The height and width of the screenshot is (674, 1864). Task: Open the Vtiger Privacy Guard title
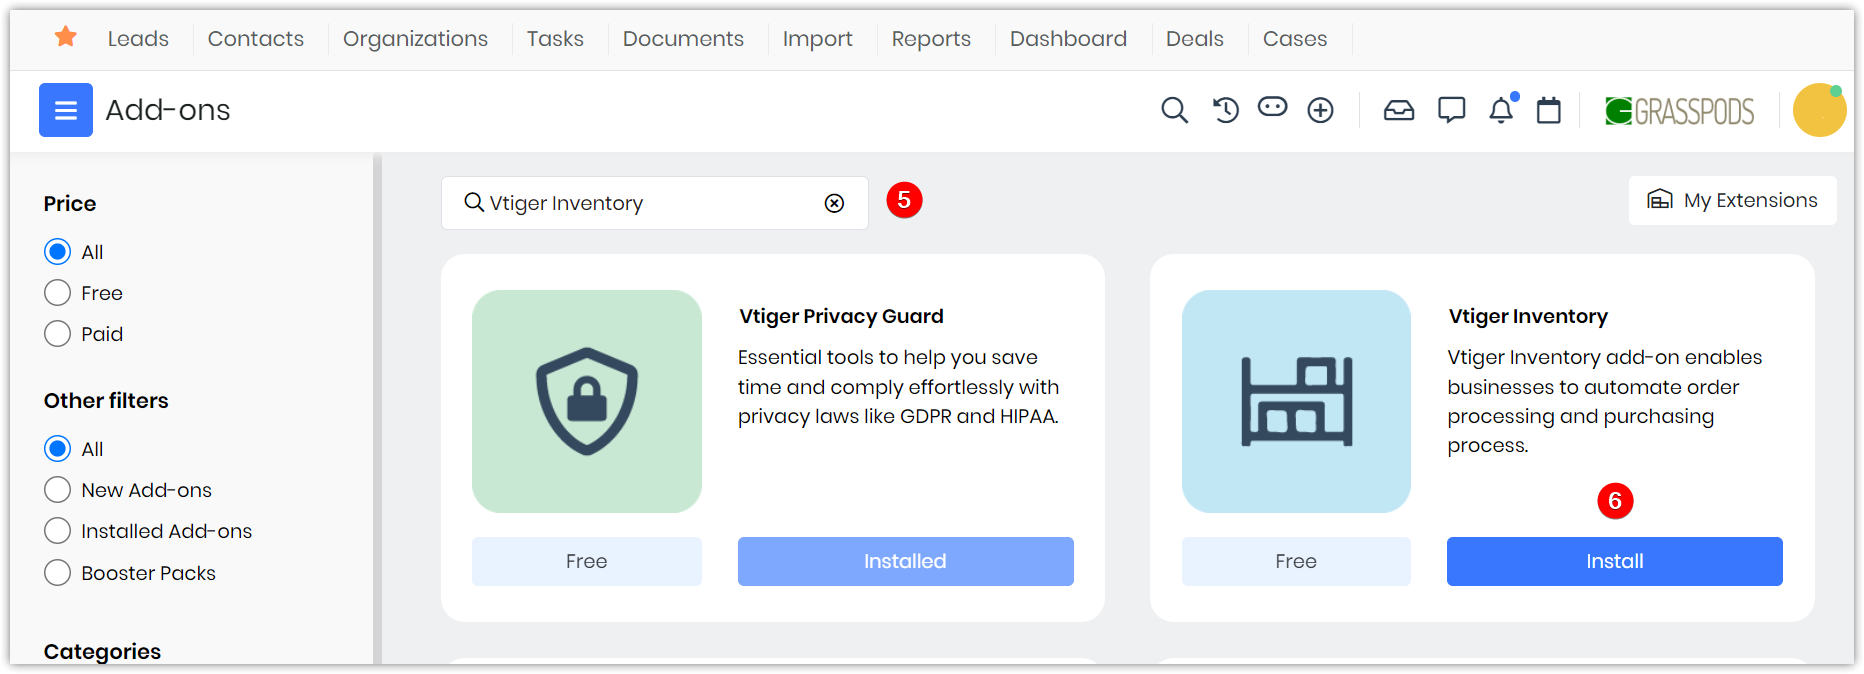tap(841, 316)
